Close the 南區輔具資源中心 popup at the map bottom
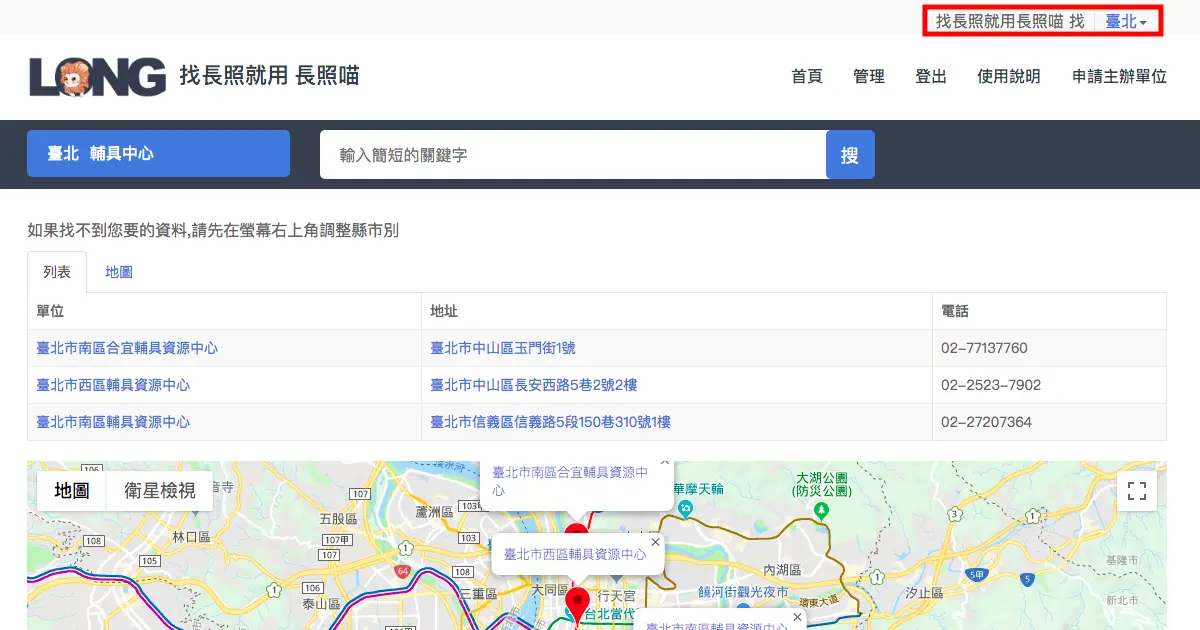Viewport: 1200px width, 630px height. (797, 617)
